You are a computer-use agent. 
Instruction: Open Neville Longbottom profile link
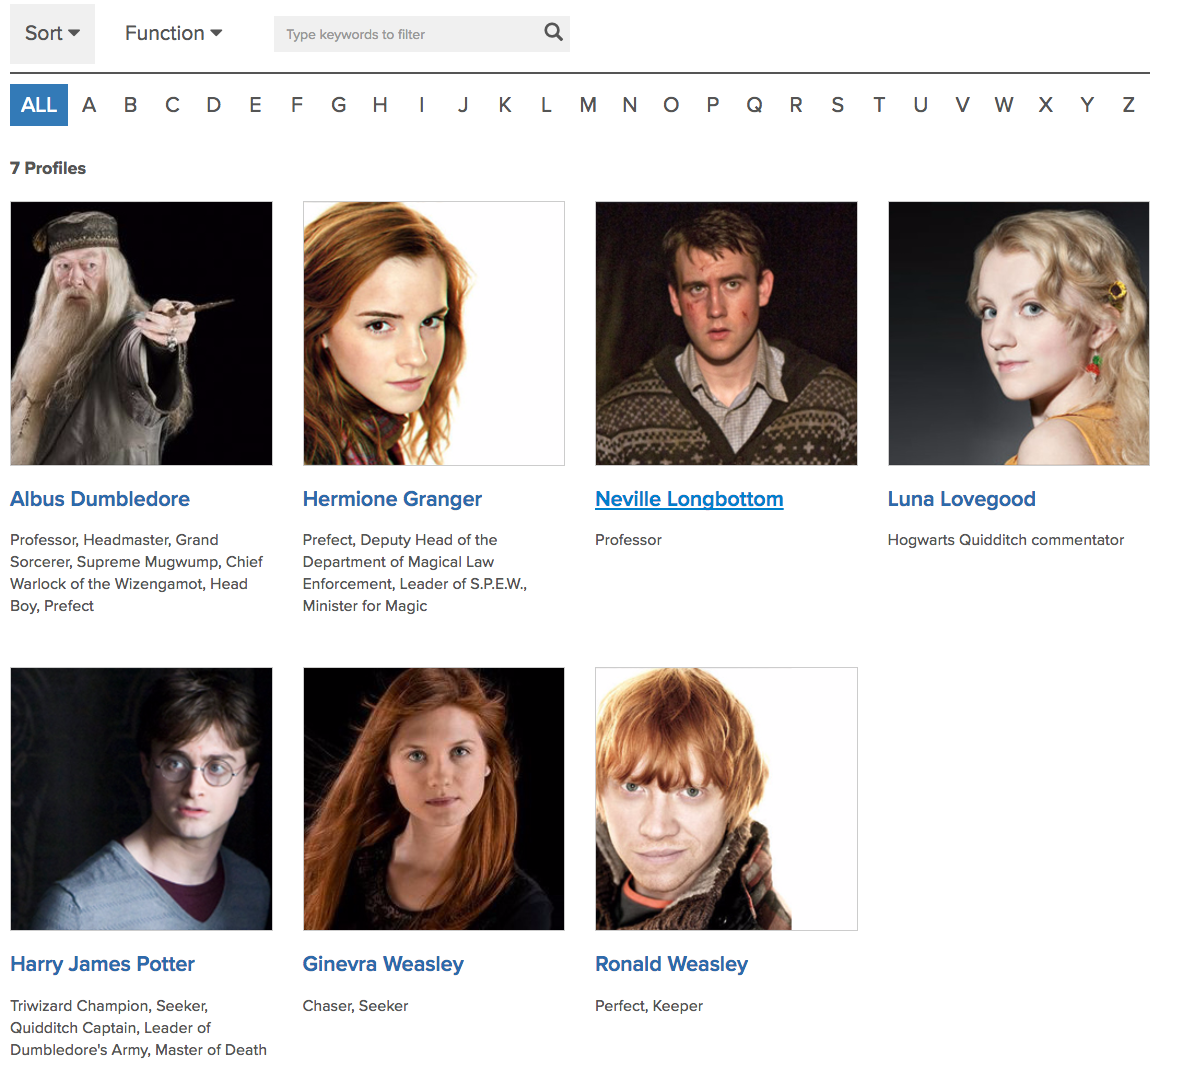tap(690, 499)
